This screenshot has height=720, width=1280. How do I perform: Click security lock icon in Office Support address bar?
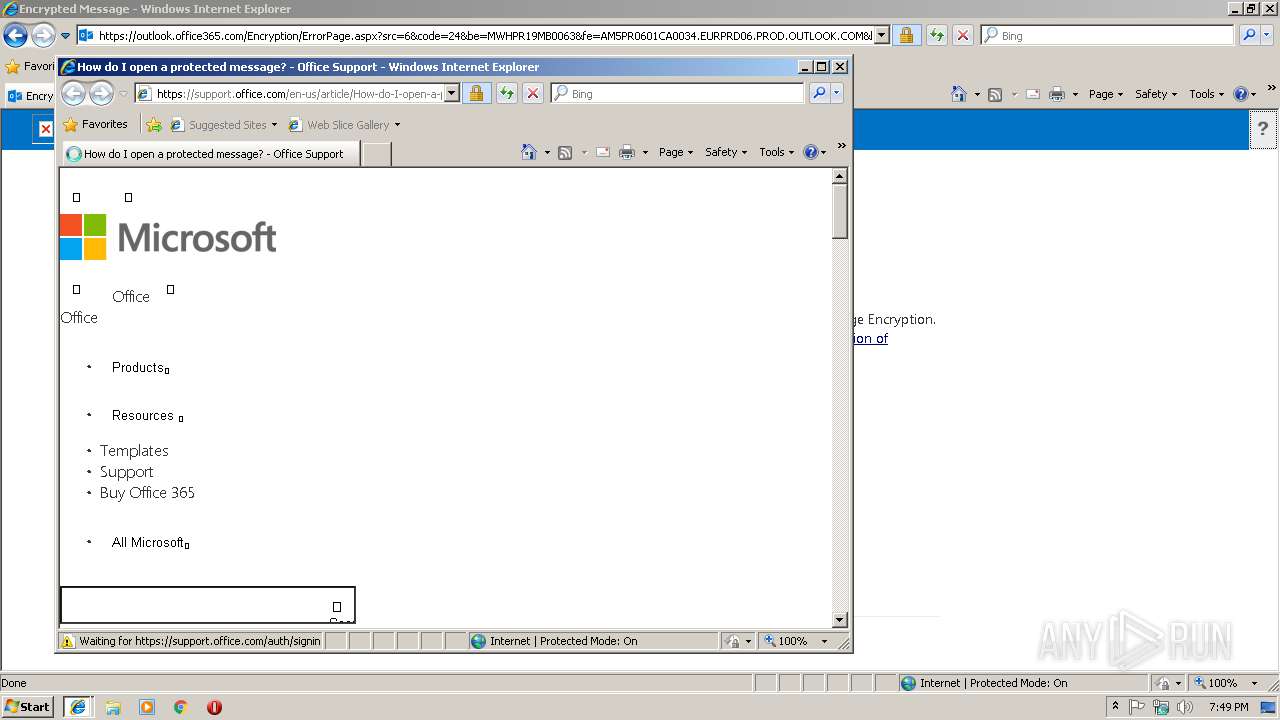(x=476, y=93)
